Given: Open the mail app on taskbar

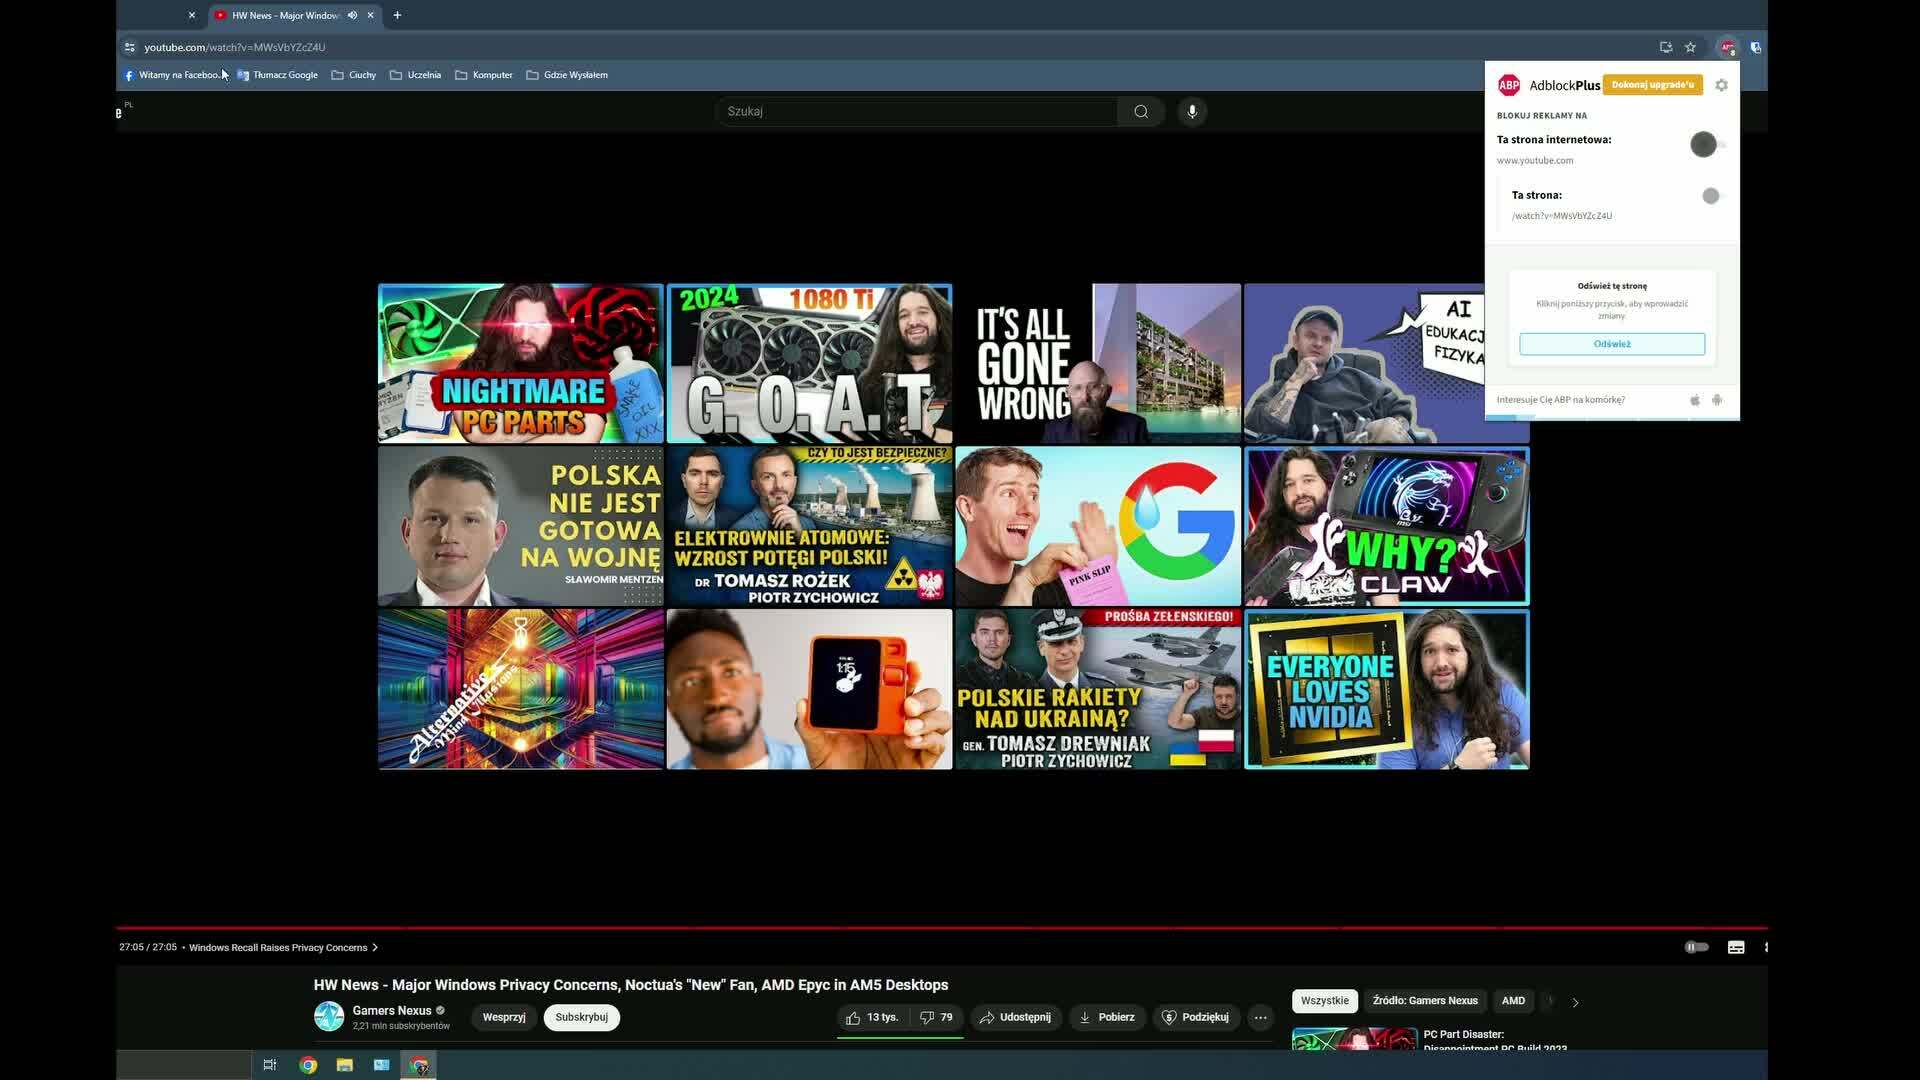Looking at the screenshot, I should pos(381,1065).
